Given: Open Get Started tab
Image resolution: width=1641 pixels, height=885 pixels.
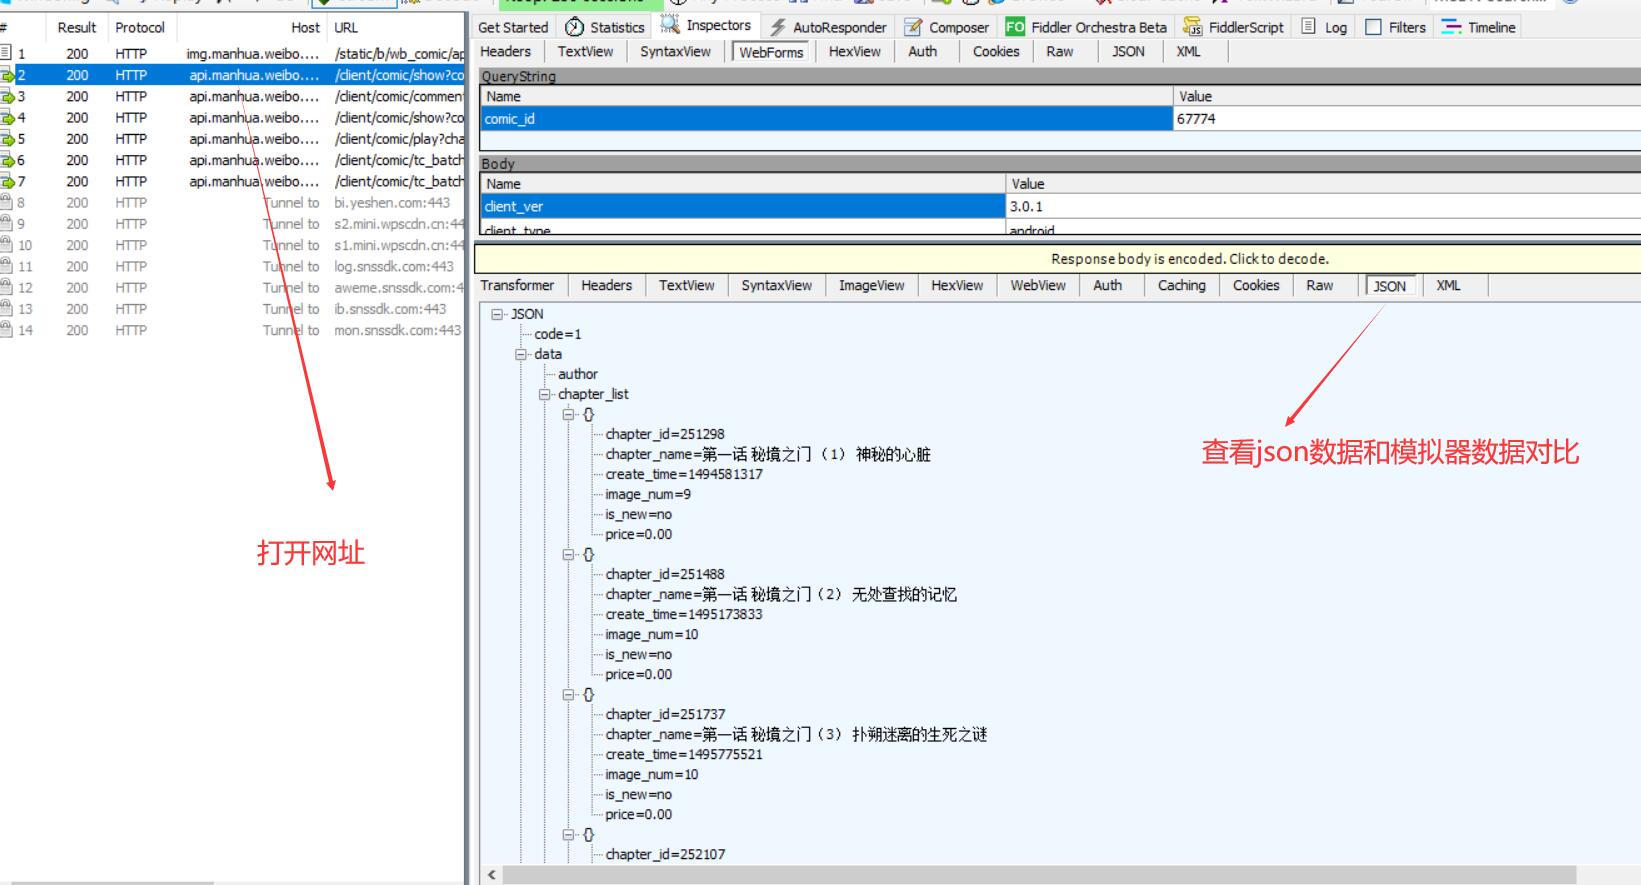Looking at the screenshot, I should click(513, 27).
